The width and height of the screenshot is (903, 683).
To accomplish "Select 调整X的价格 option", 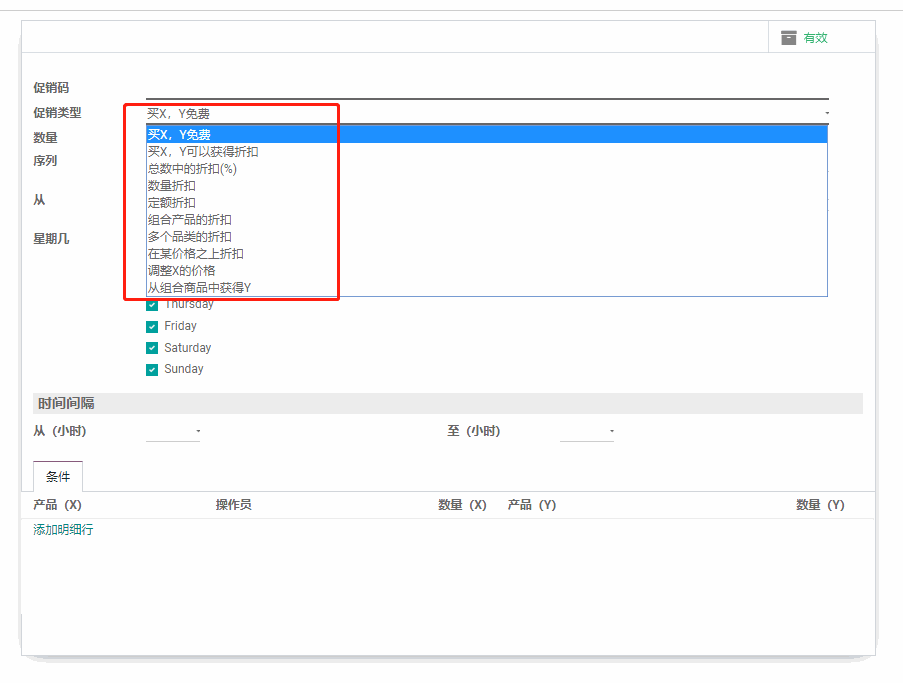I will point(182,271).
